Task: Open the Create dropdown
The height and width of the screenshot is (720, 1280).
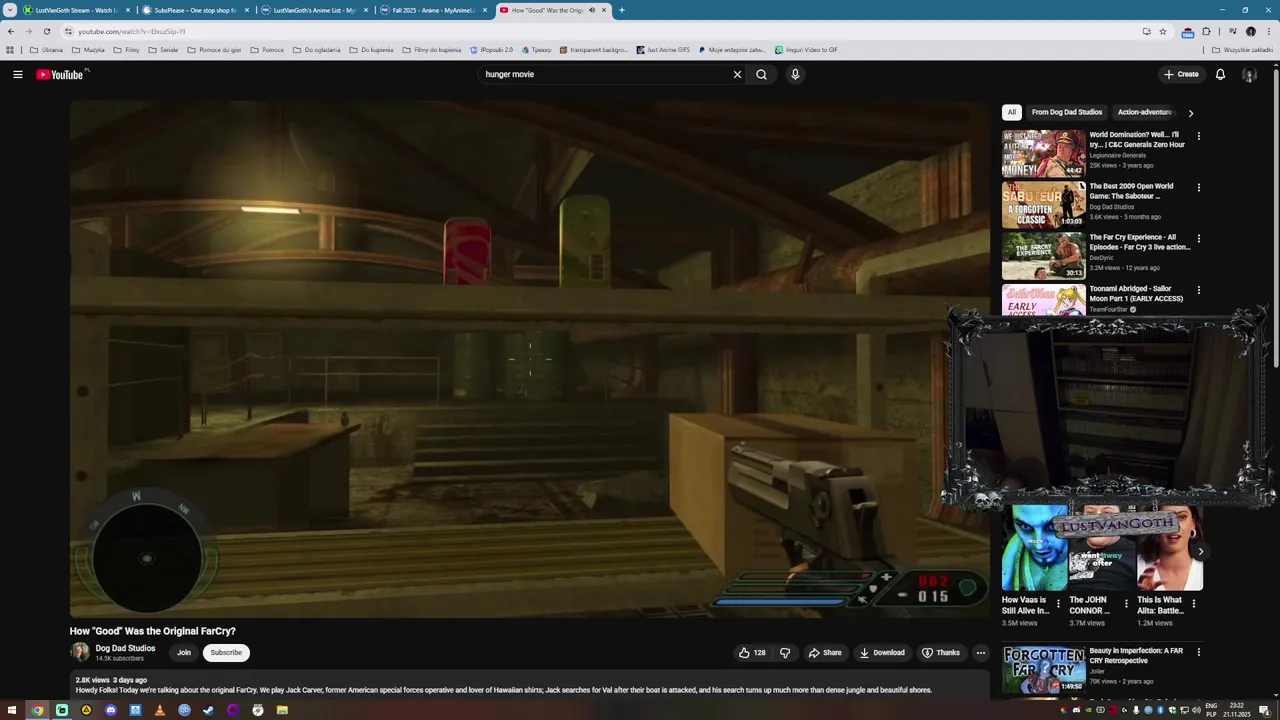Action: [1181, 74]
